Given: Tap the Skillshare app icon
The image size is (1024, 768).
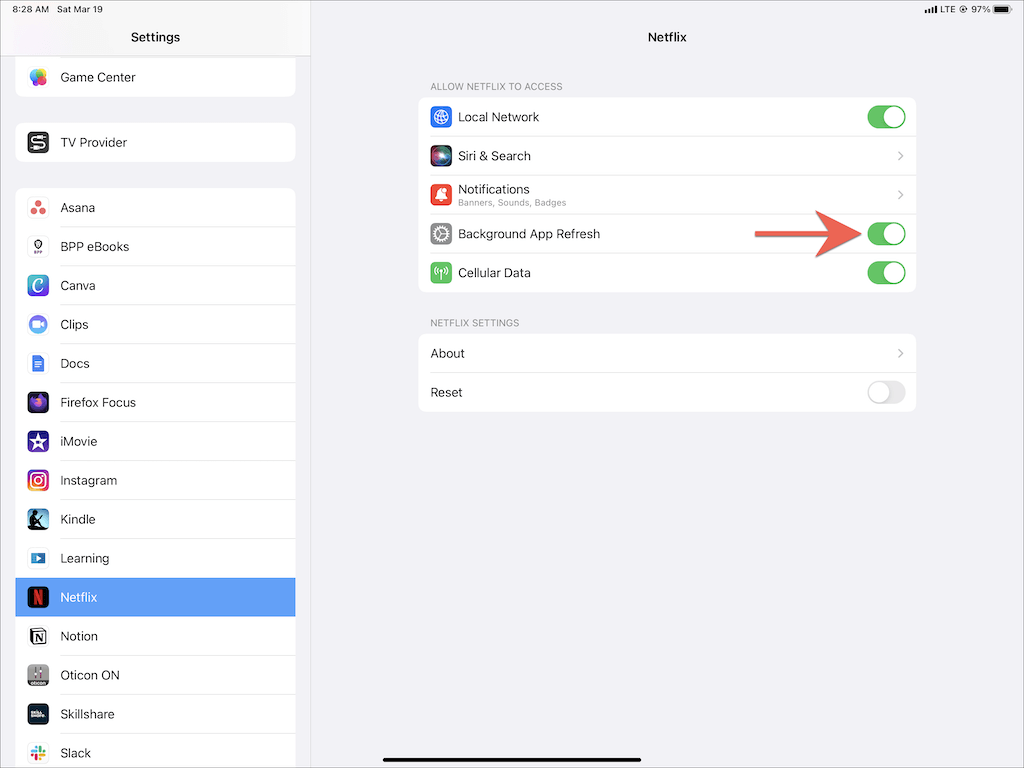Looking at the screenshot, I should point(38,714).
